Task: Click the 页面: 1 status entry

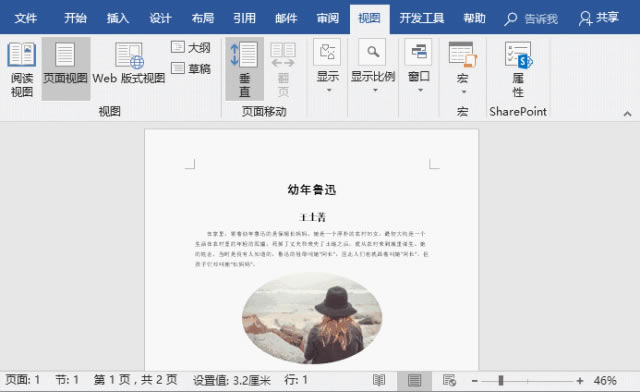Action: pyautogui.click(x=23, y=380)
